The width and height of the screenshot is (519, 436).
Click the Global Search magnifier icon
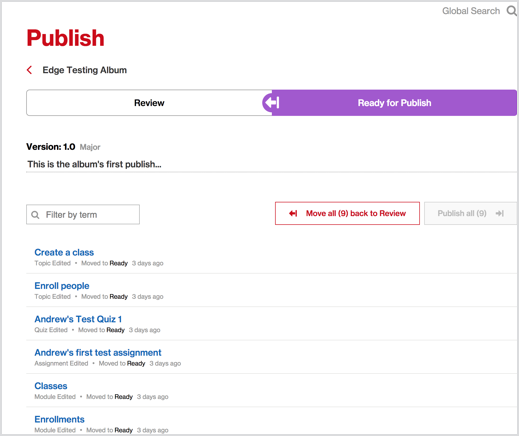(x=512, y=11)
